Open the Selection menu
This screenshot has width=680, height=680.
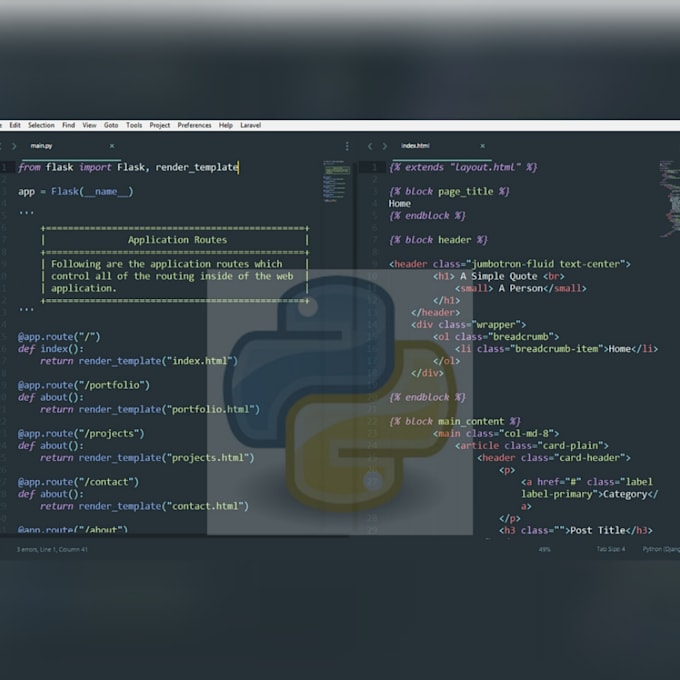[x=41, y=125]
